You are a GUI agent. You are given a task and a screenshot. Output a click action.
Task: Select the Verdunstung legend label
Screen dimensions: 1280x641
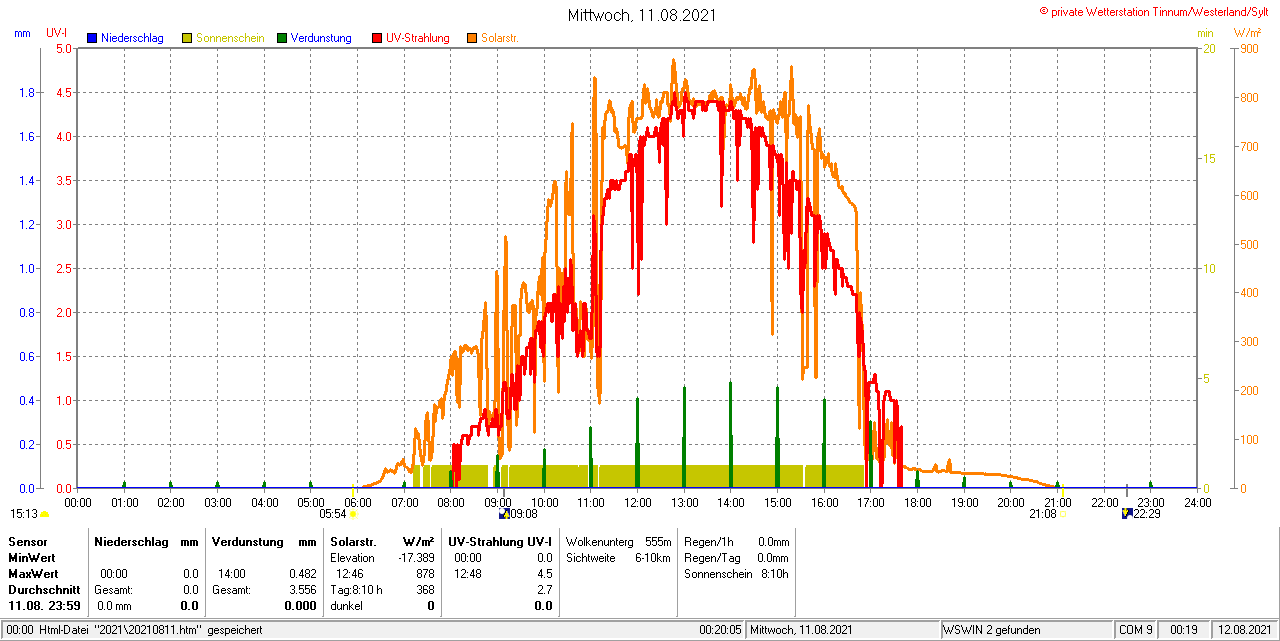(321, 38)
